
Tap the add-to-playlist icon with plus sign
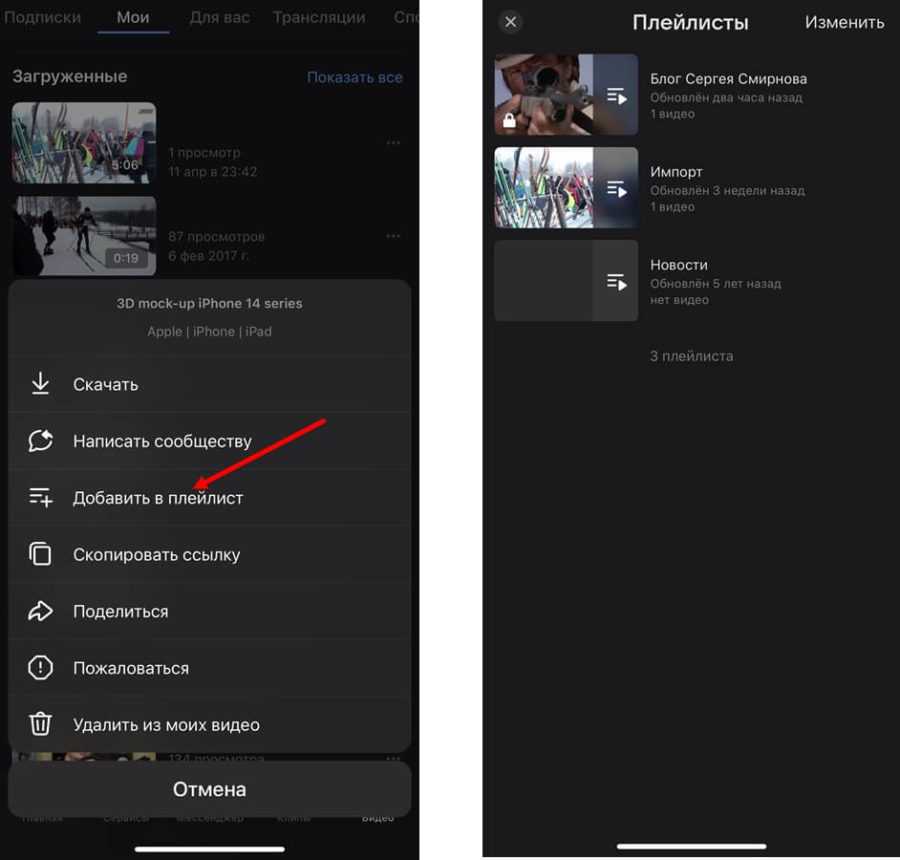click(40, 497)
